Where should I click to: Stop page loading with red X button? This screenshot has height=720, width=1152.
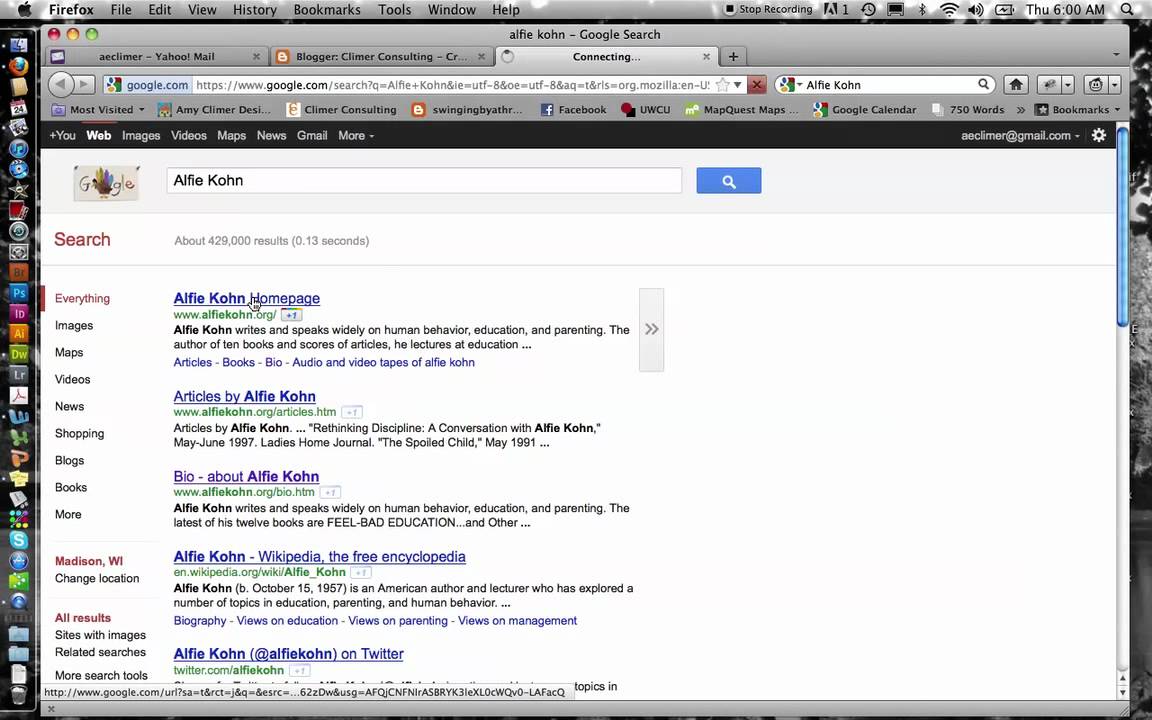(x=756, y=84)
